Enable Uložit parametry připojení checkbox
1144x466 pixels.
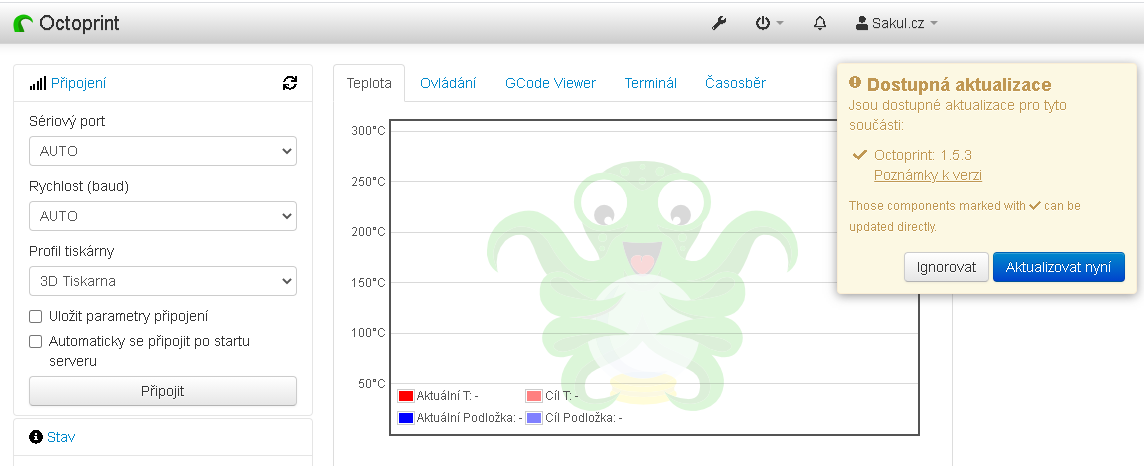[35, 317]
